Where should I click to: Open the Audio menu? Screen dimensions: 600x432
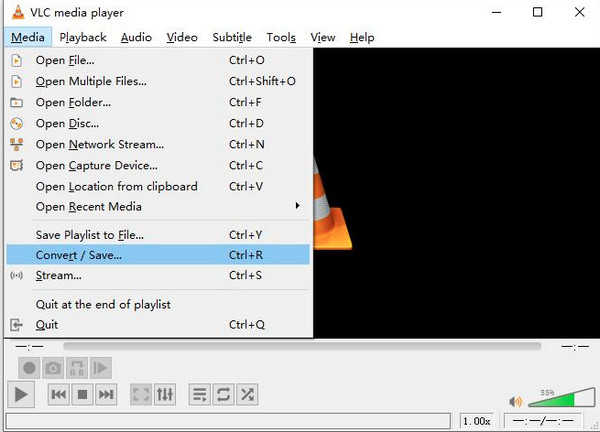point(136,37)
